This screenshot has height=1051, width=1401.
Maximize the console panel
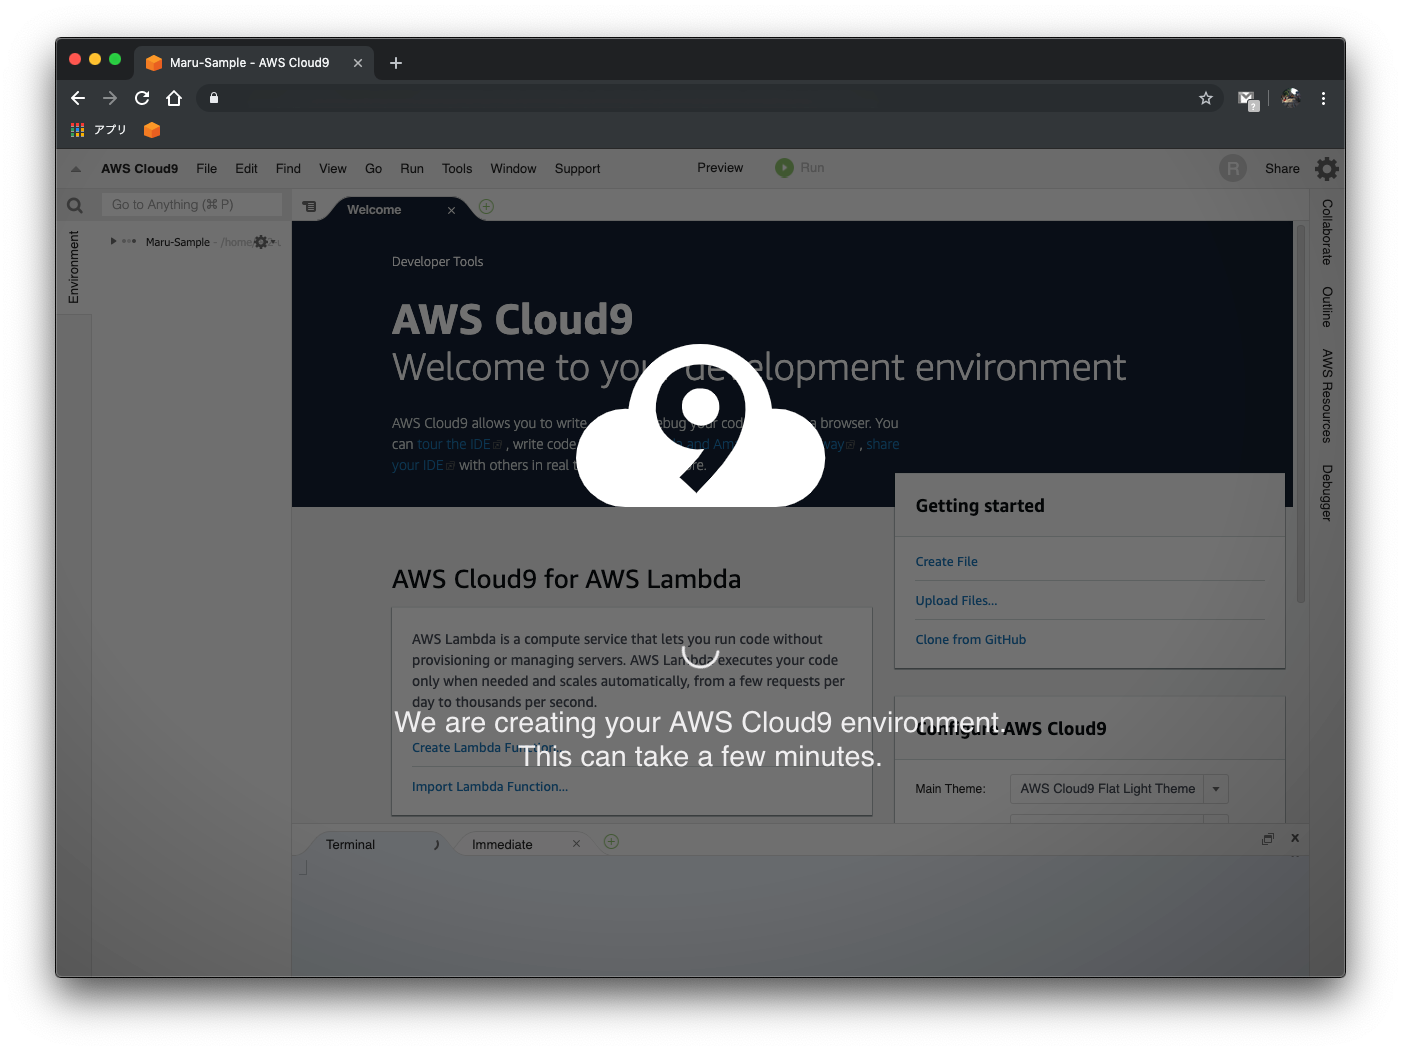[x=1268, y=839]
